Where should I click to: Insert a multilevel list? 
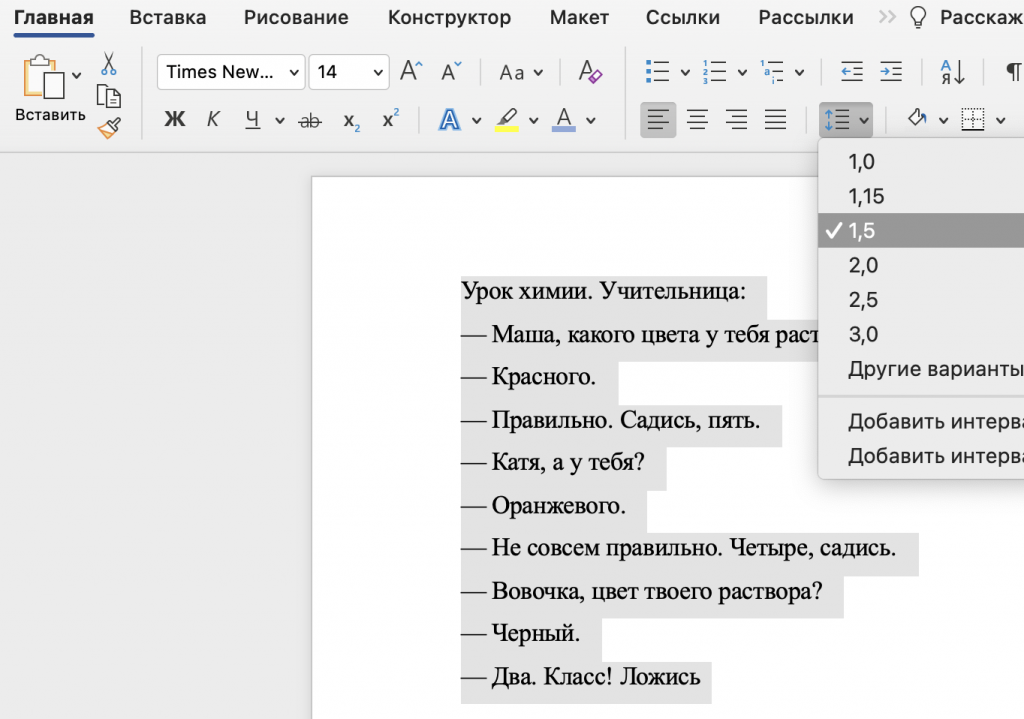772,71
